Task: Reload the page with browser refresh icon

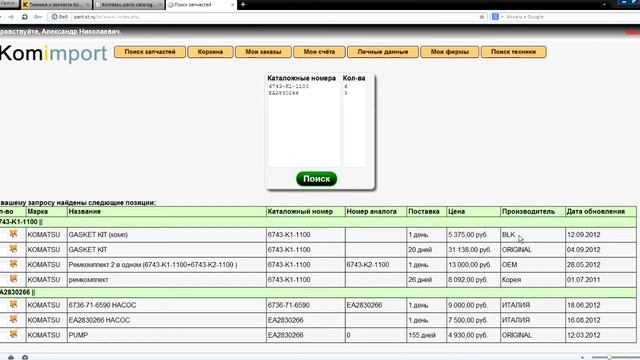Action: 24,17
